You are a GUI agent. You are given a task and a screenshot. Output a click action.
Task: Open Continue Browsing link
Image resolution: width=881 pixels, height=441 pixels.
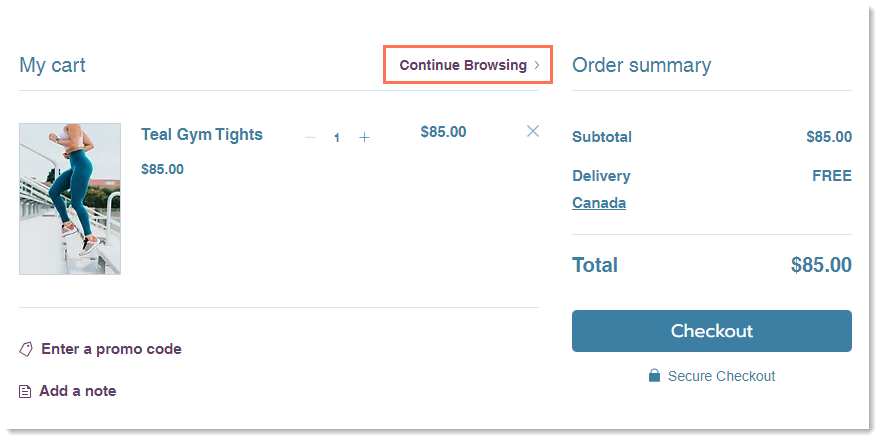(x=463, y=65)
